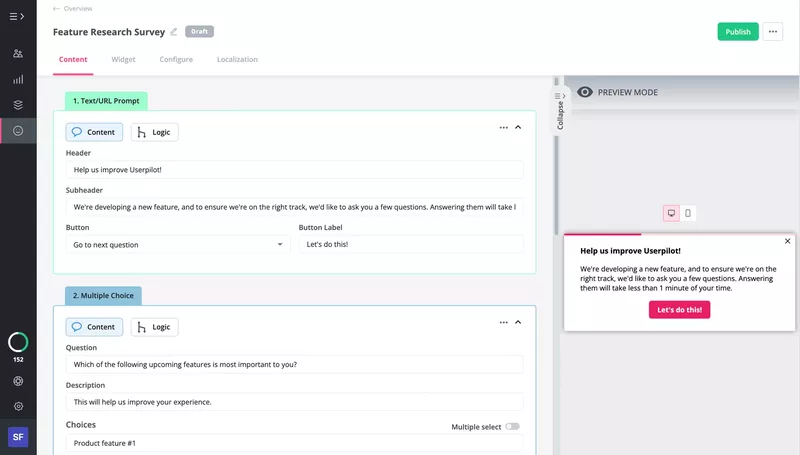This screenshot has width=800, height=455.
Task: Select the smiley face survey icon in sidebar
Action: [x=18, y=130]
